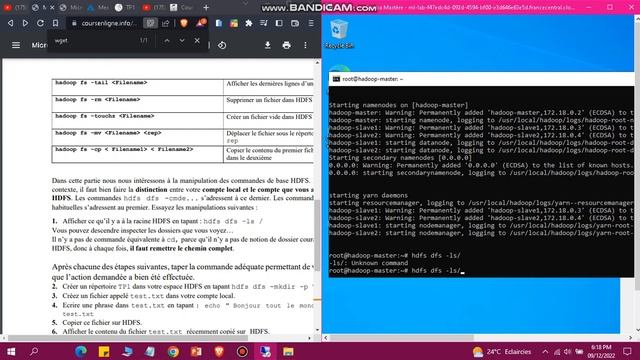Screen dimensions: 640x360
Task: Open the Brave wallet icon
Action: coord(295,23)
